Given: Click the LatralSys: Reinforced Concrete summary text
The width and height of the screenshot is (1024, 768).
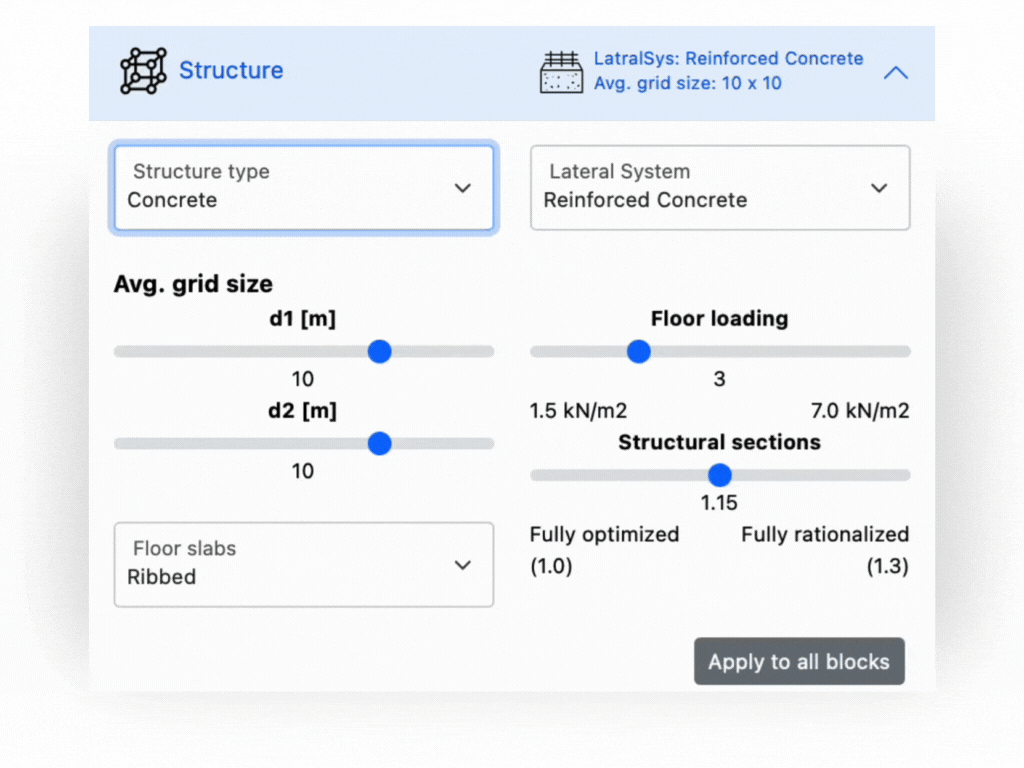Looking at the screenshot, I should [x=728, y=59].
